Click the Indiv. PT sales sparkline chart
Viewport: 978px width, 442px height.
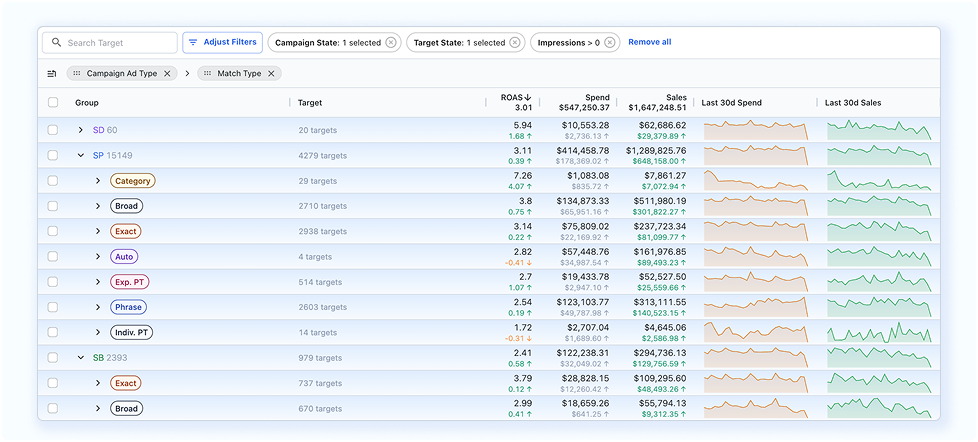point(879,332)
